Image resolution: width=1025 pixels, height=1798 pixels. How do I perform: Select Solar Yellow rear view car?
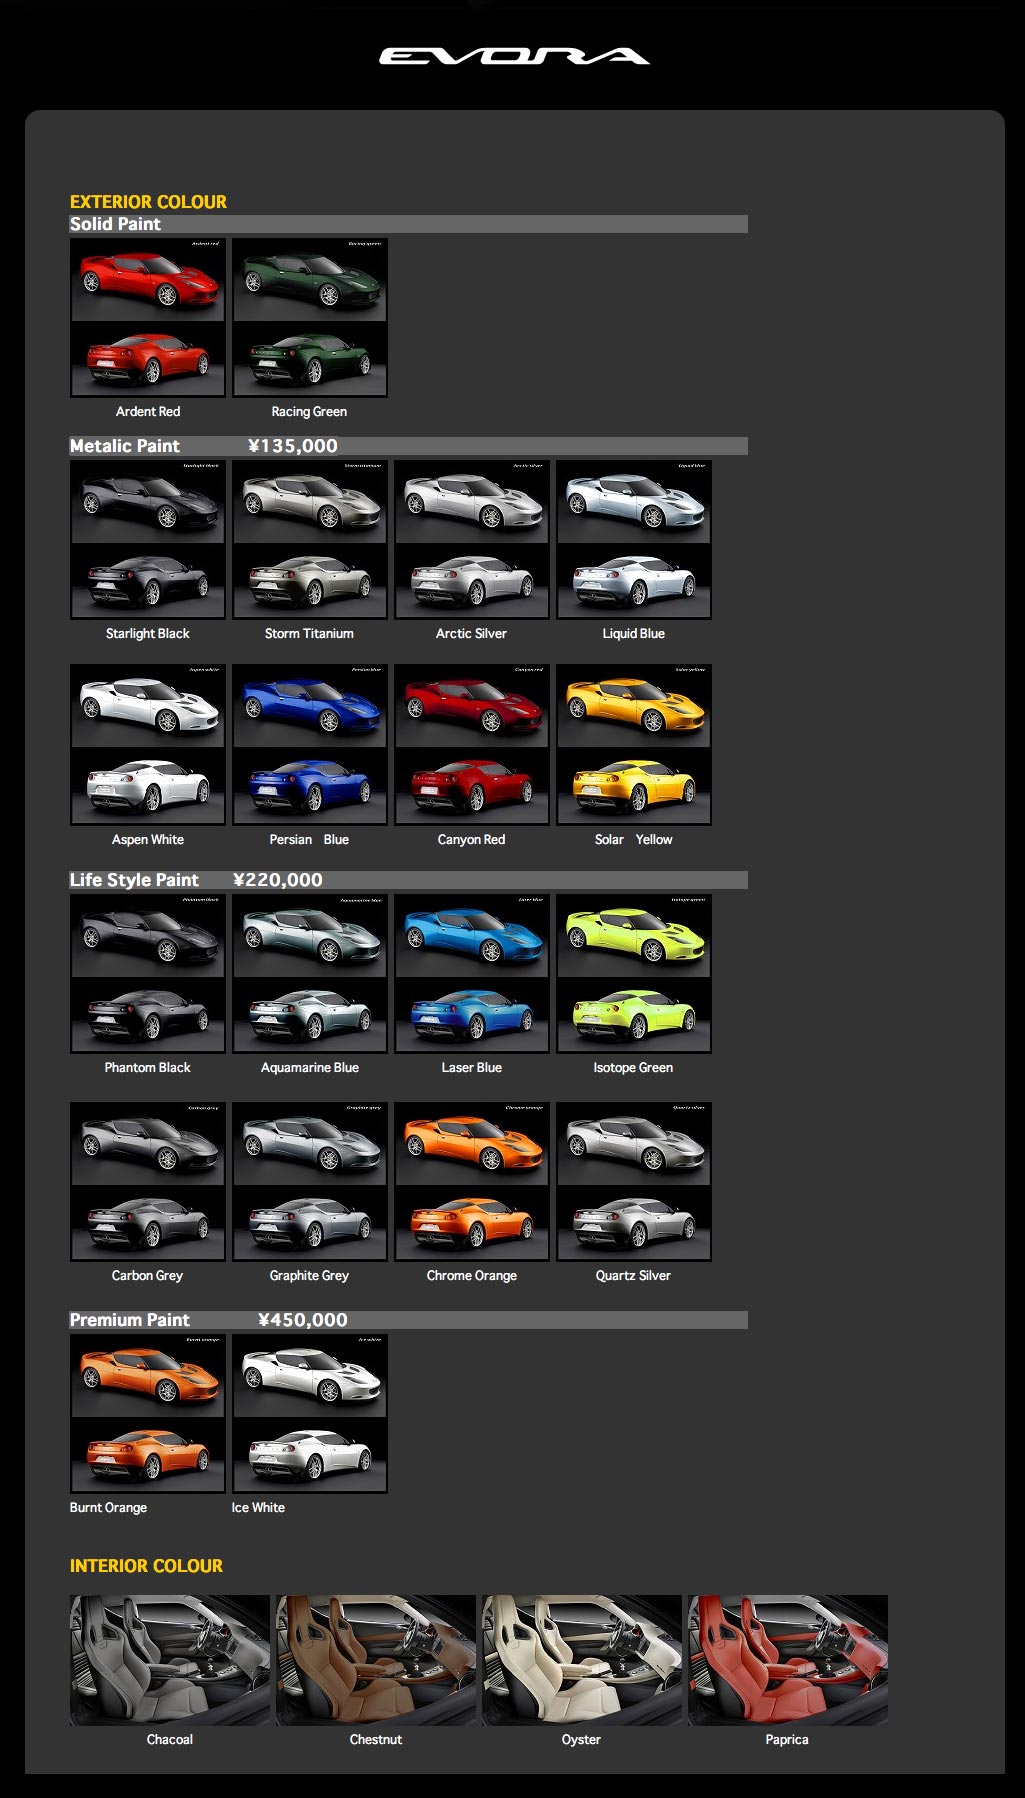(x=634, y=786)
